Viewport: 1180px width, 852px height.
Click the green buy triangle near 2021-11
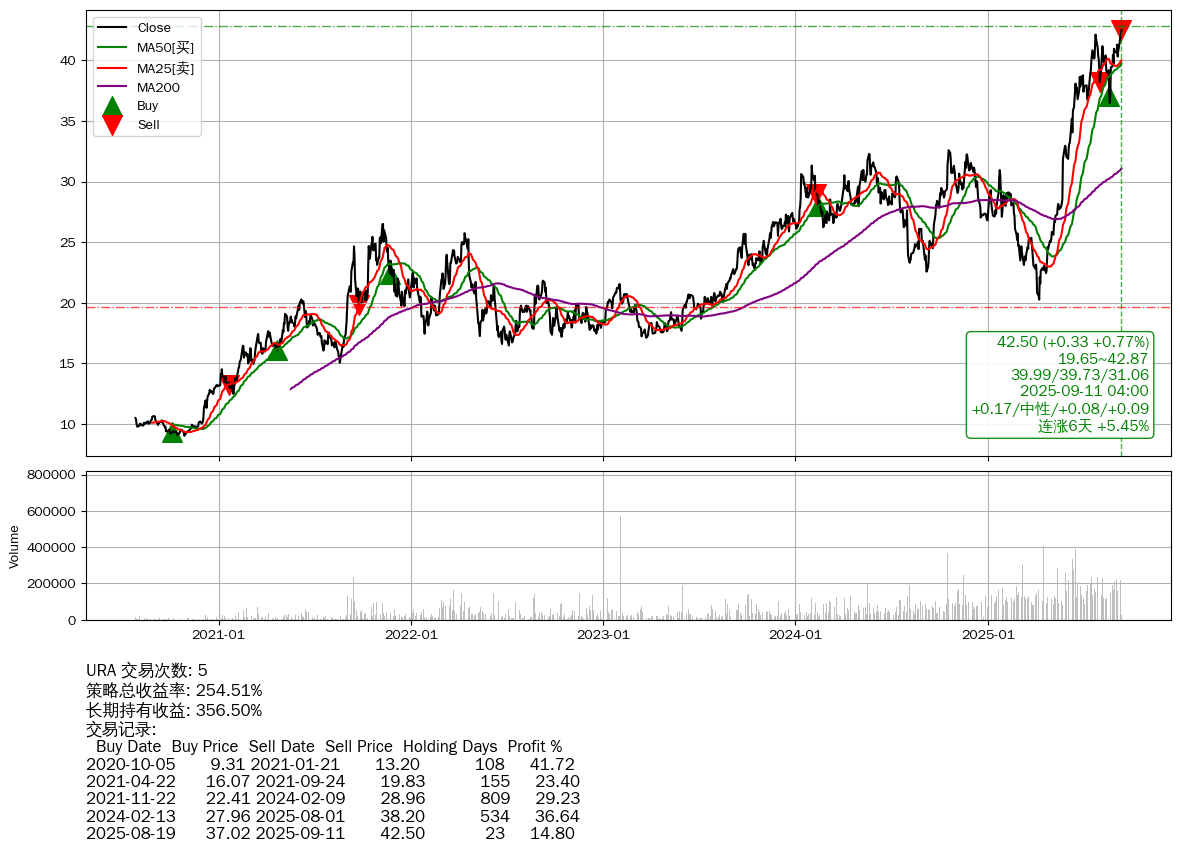point(388,274)
